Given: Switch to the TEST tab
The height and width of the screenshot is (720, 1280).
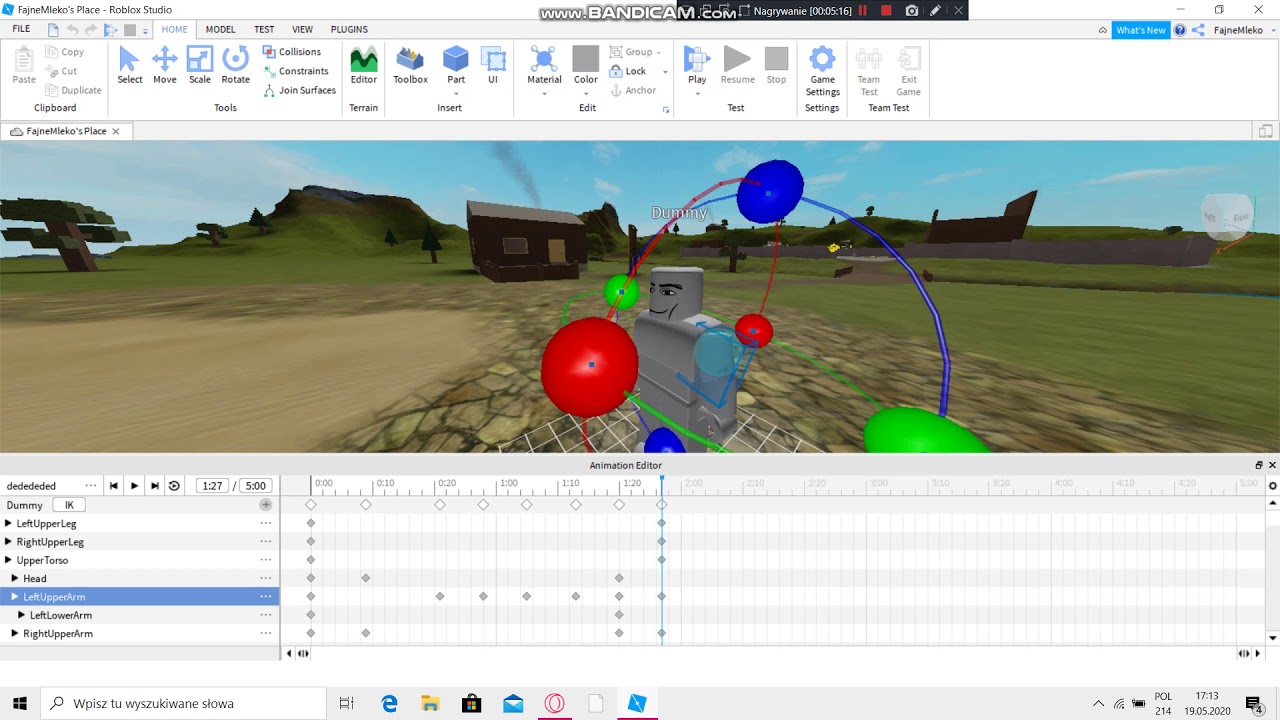Looking at the screenshot, I should pos(264,30).
